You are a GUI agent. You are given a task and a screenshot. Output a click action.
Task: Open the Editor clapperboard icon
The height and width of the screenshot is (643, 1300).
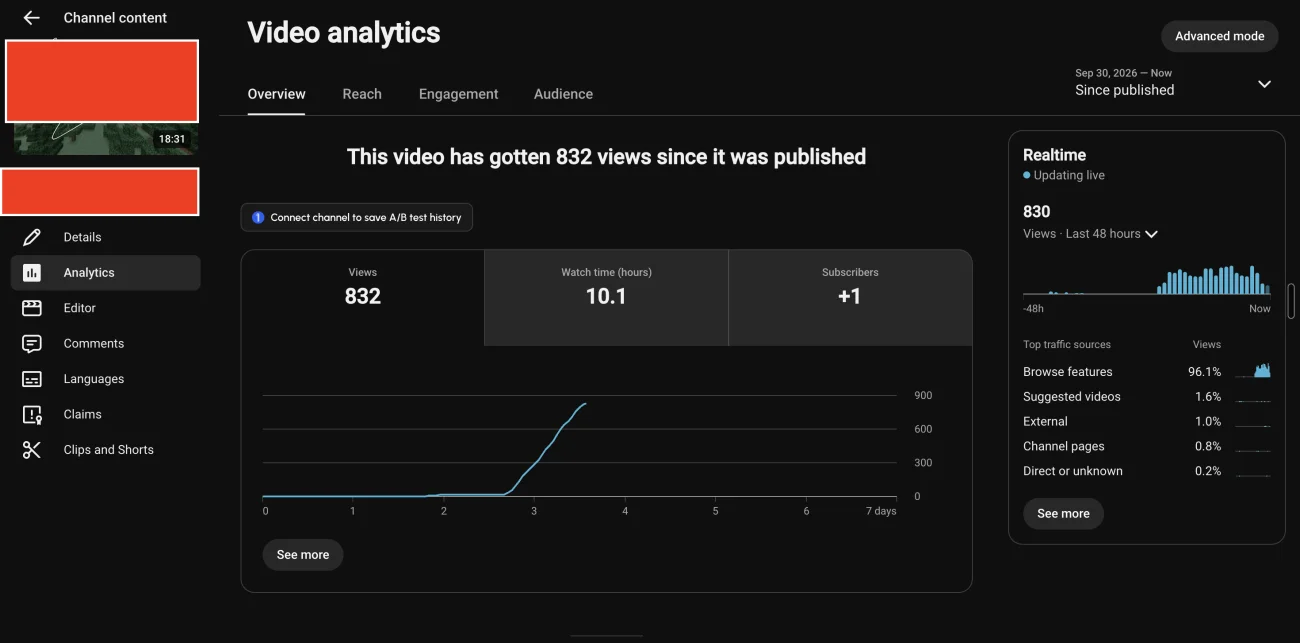32,308
